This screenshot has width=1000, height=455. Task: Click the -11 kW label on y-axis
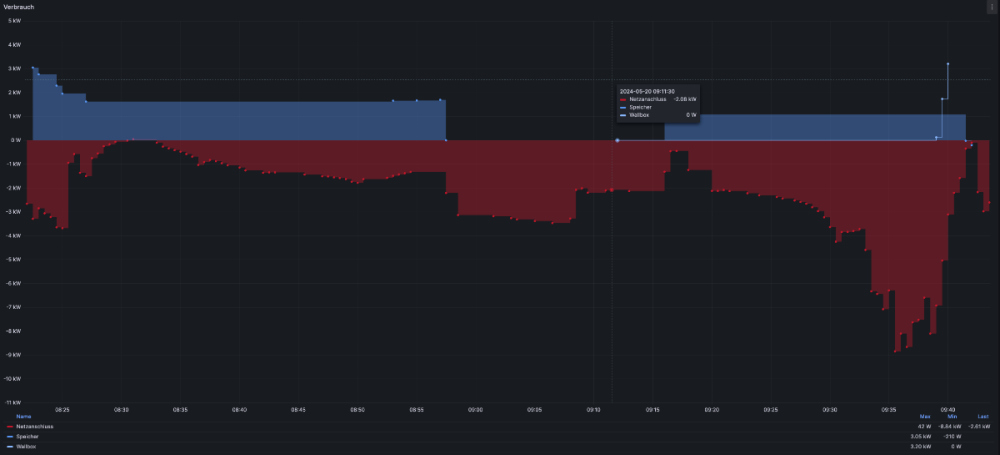pyautogui.click(x=13, y=402)
